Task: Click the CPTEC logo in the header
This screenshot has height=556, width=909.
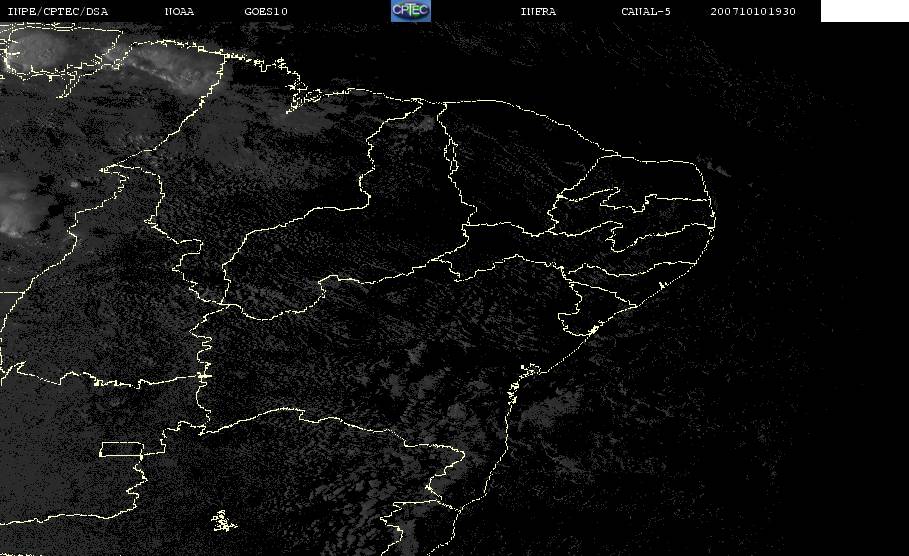Action: pyautogui.click(x=410, y=11)
